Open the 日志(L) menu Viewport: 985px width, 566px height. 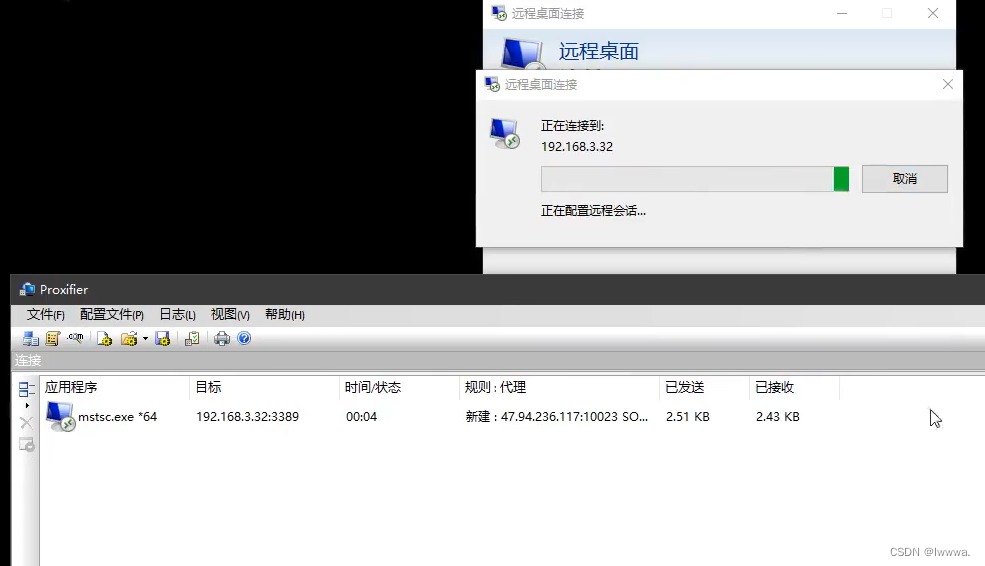coord(177,315)
